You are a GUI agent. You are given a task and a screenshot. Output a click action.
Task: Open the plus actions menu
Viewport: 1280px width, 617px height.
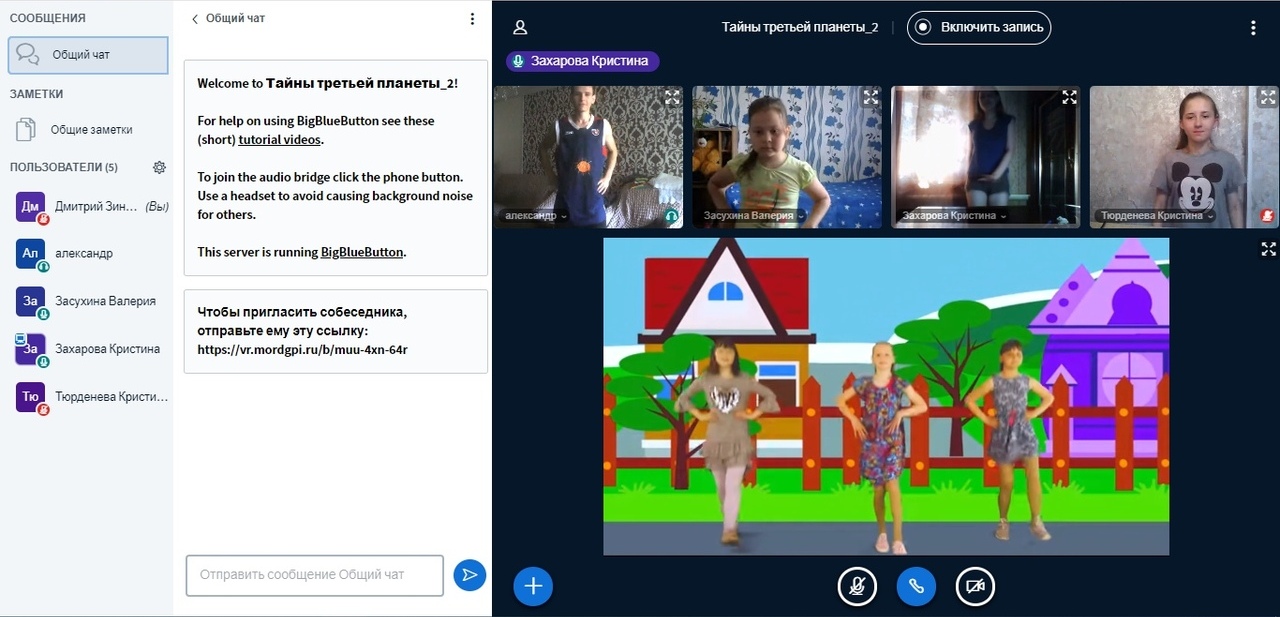tap(533, 586)
